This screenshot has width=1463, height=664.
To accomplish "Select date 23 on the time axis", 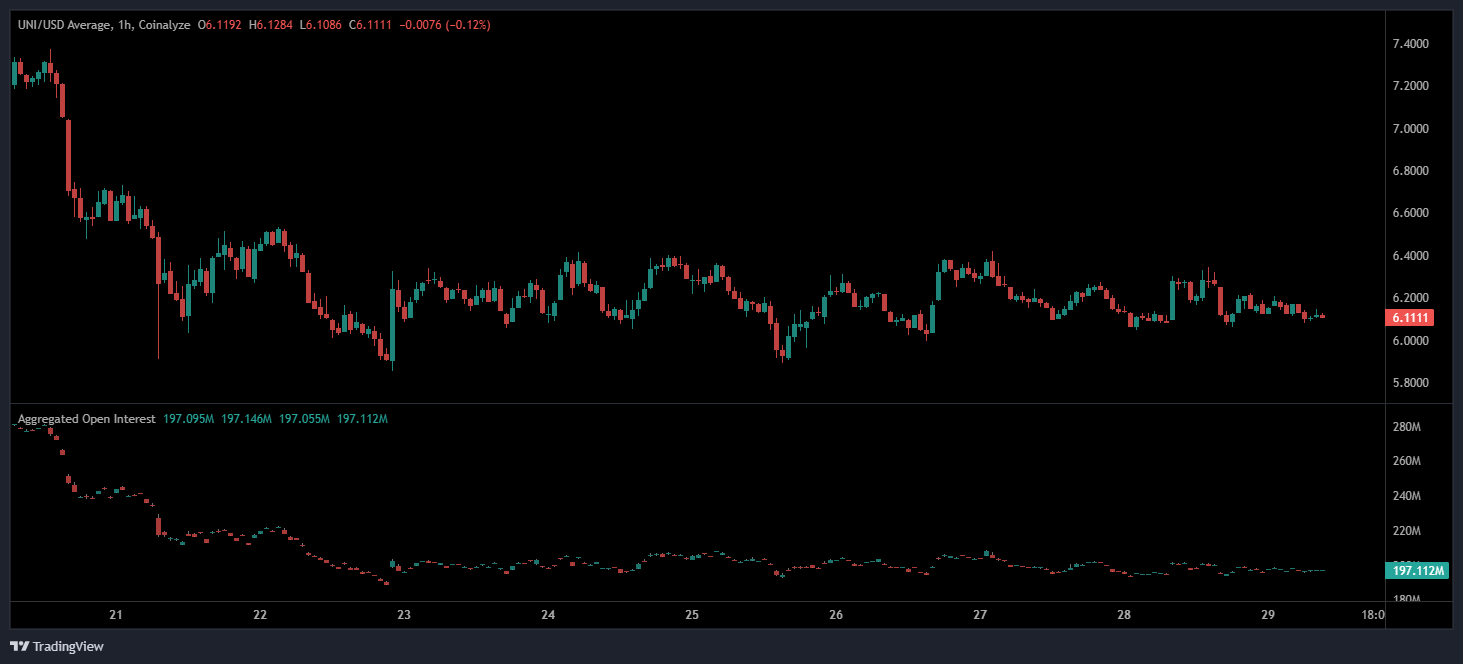I will 404,614.
